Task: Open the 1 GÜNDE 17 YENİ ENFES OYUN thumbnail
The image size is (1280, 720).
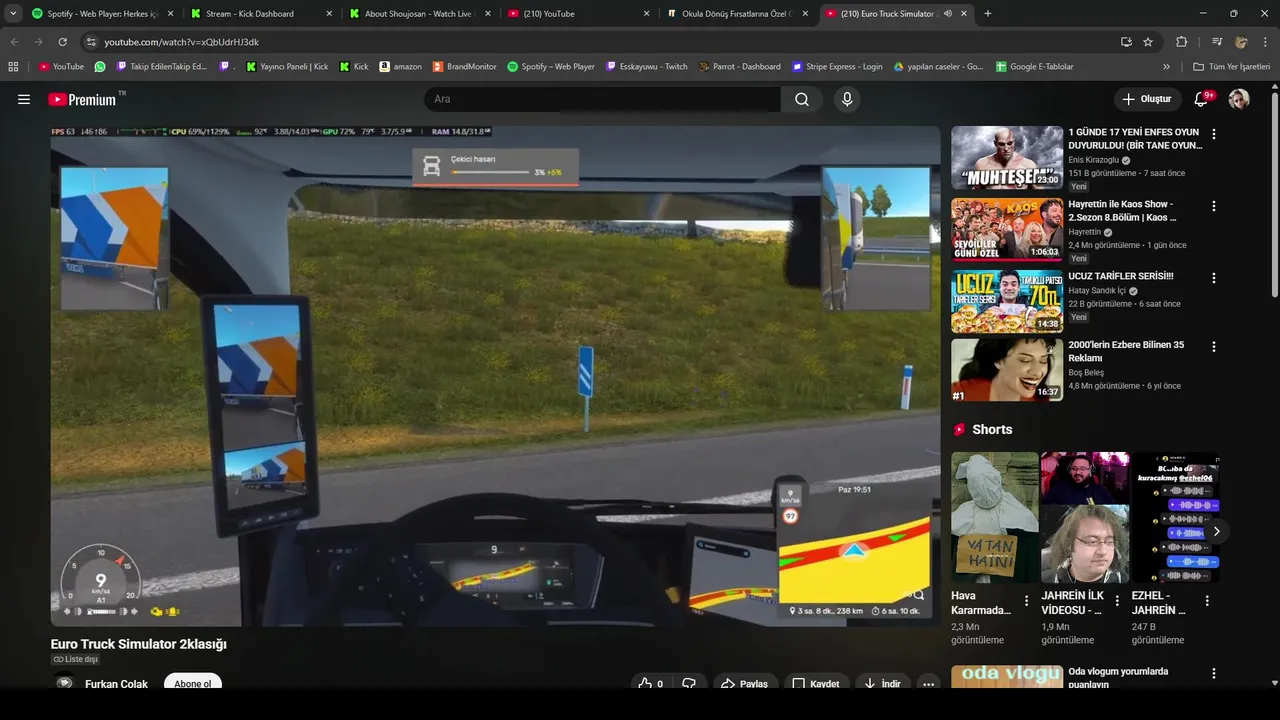Action: [x=1007, y=157]
